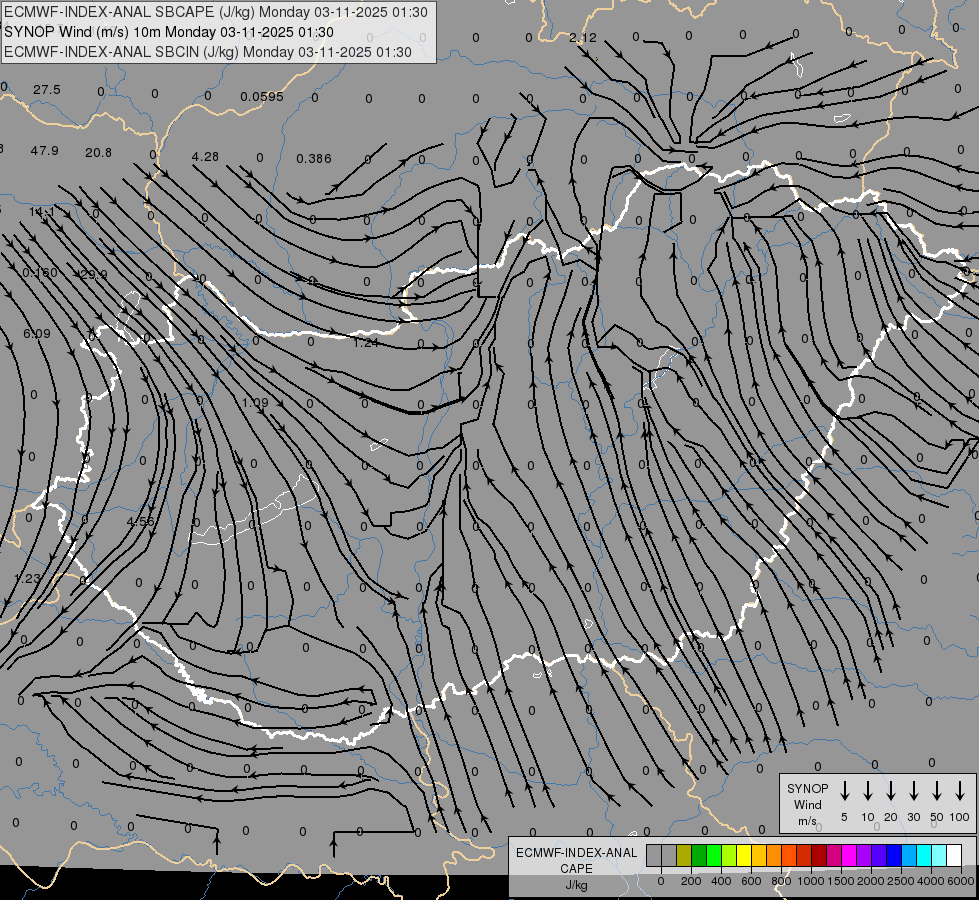979x900 pixels.
Task: Pick the bright green CAPE swatch
Action: click(x=714, y=855)
